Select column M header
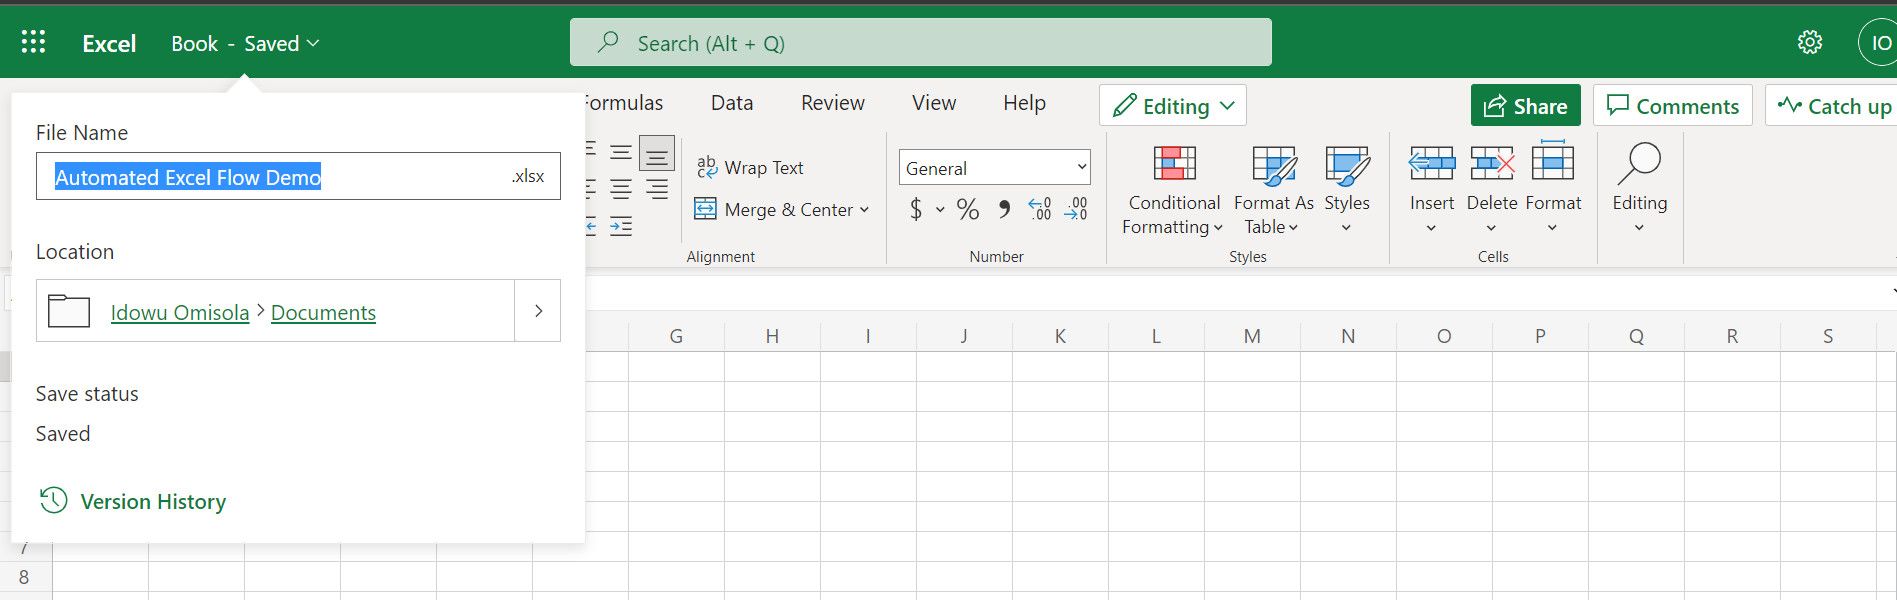Screen dimensions: 1897x600 click(1252, 336)
